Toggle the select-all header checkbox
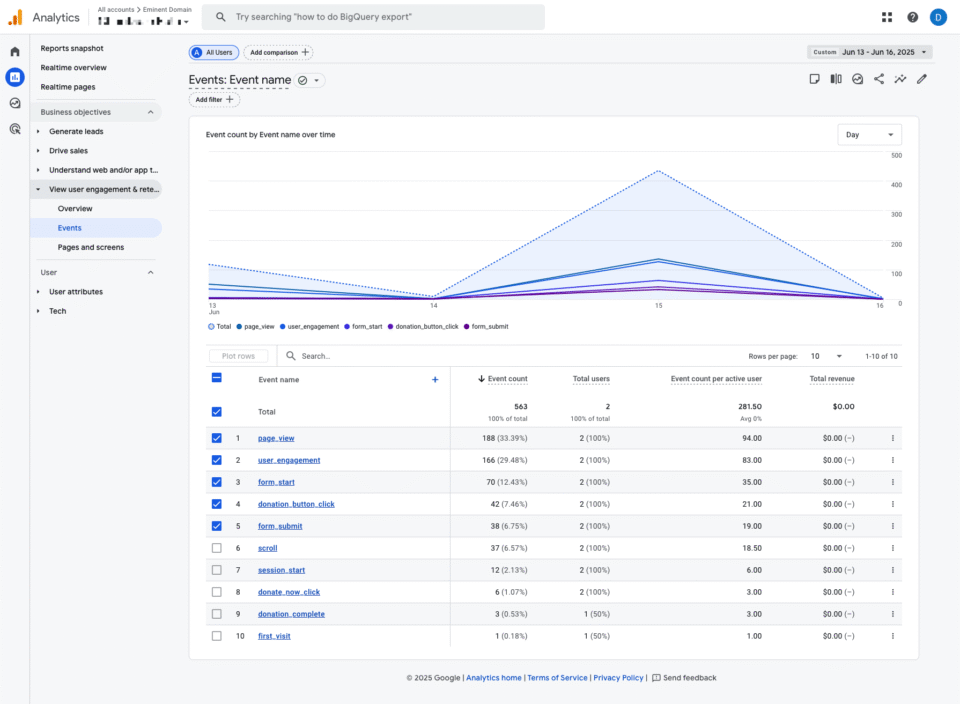 tap(217, 378)
